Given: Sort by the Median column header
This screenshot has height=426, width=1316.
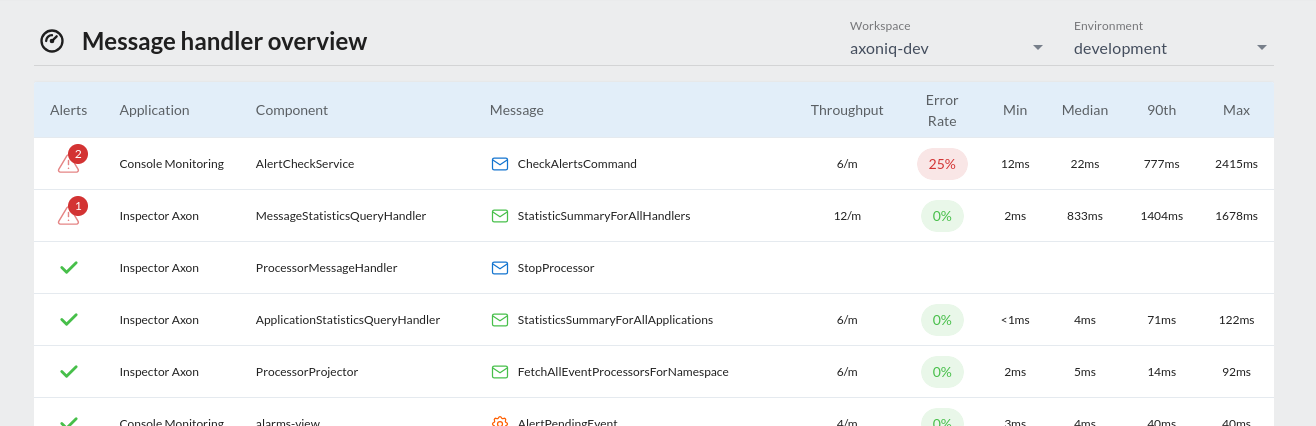Looking at the screenshot, I should (1085, 110).
